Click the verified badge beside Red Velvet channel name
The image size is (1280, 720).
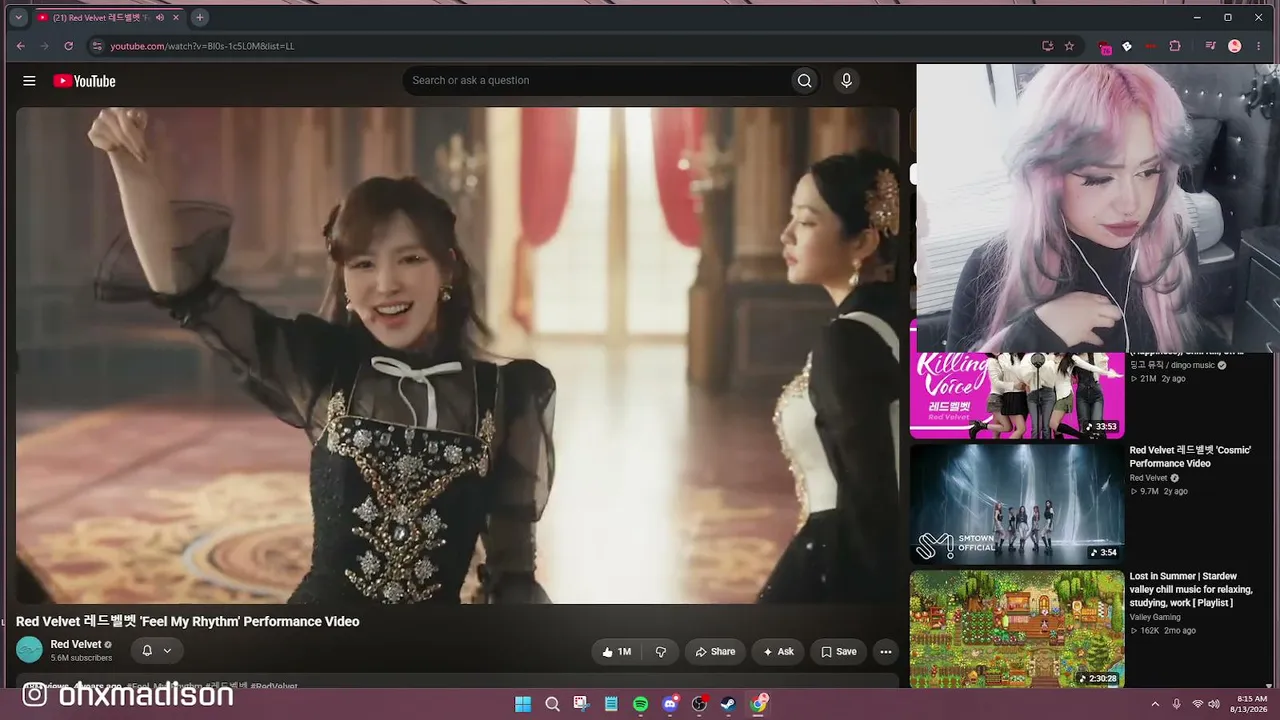(108, 645)
